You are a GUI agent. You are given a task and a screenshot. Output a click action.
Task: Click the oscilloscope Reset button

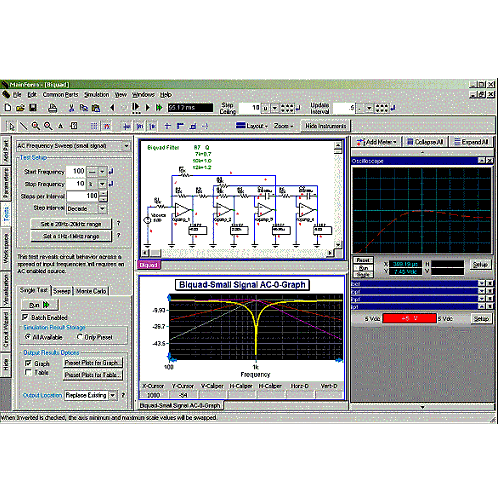coord(363,260)
